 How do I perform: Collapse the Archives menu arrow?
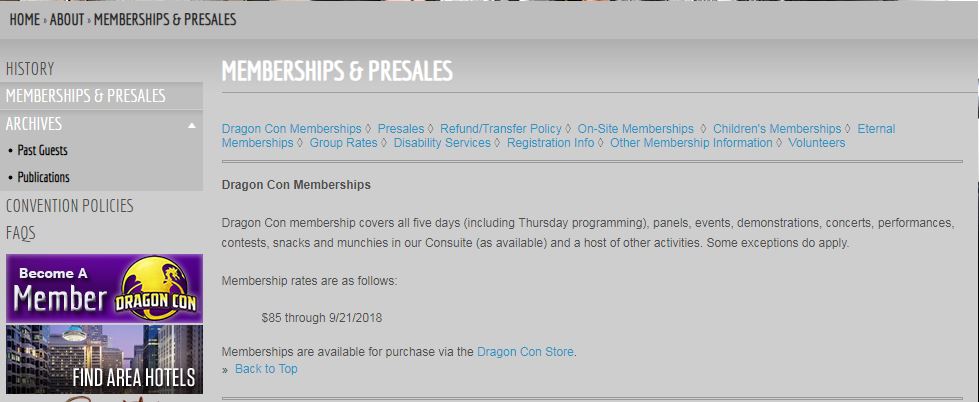[x=192, y=125]
